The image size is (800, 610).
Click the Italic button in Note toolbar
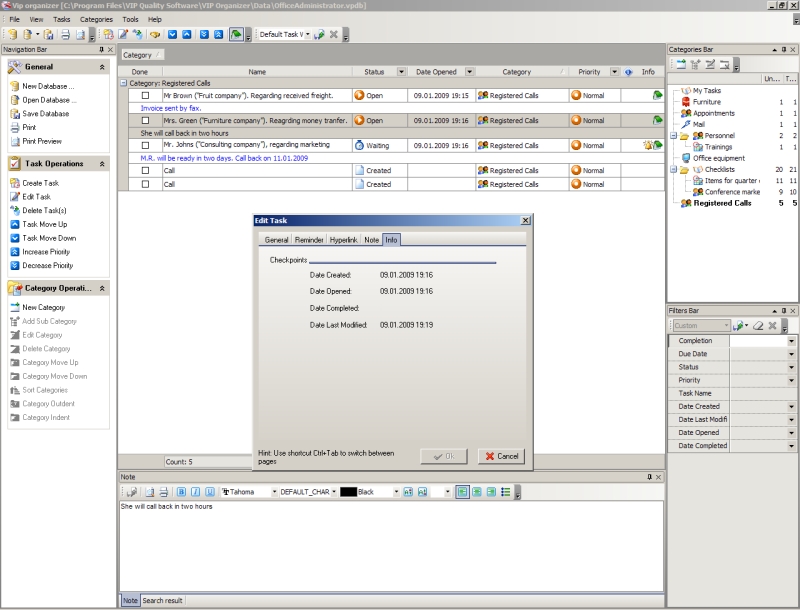pyautogui.click(x=195, y=492)
